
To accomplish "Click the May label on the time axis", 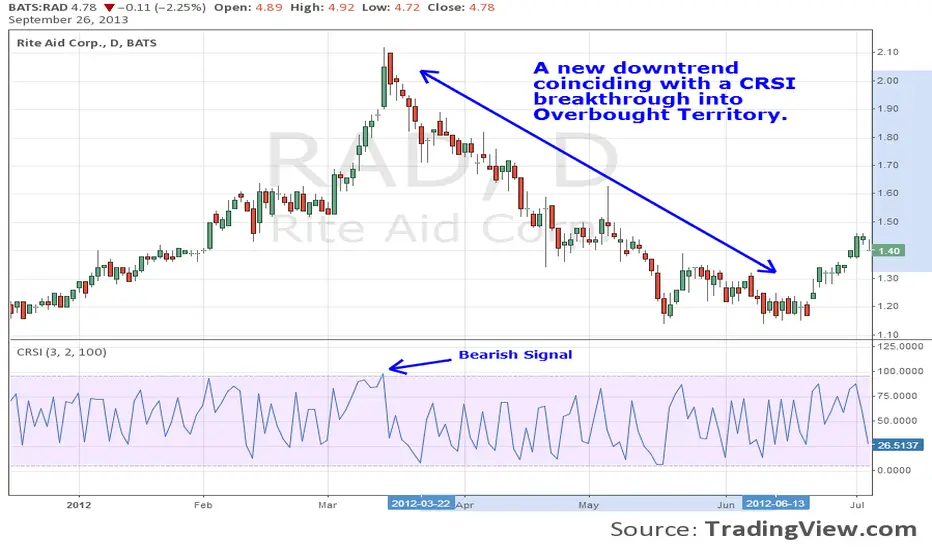I will click(588, 505).
